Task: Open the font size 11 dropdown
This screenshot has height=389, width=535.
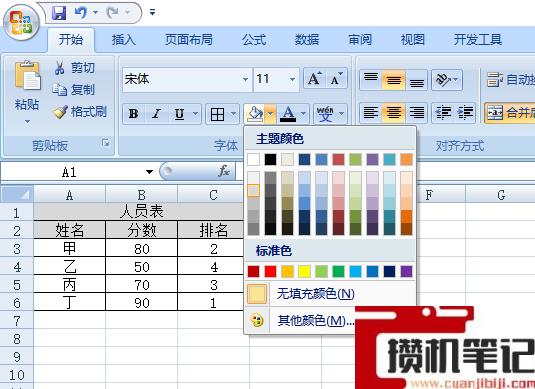Action: click(x=292, y=80)
